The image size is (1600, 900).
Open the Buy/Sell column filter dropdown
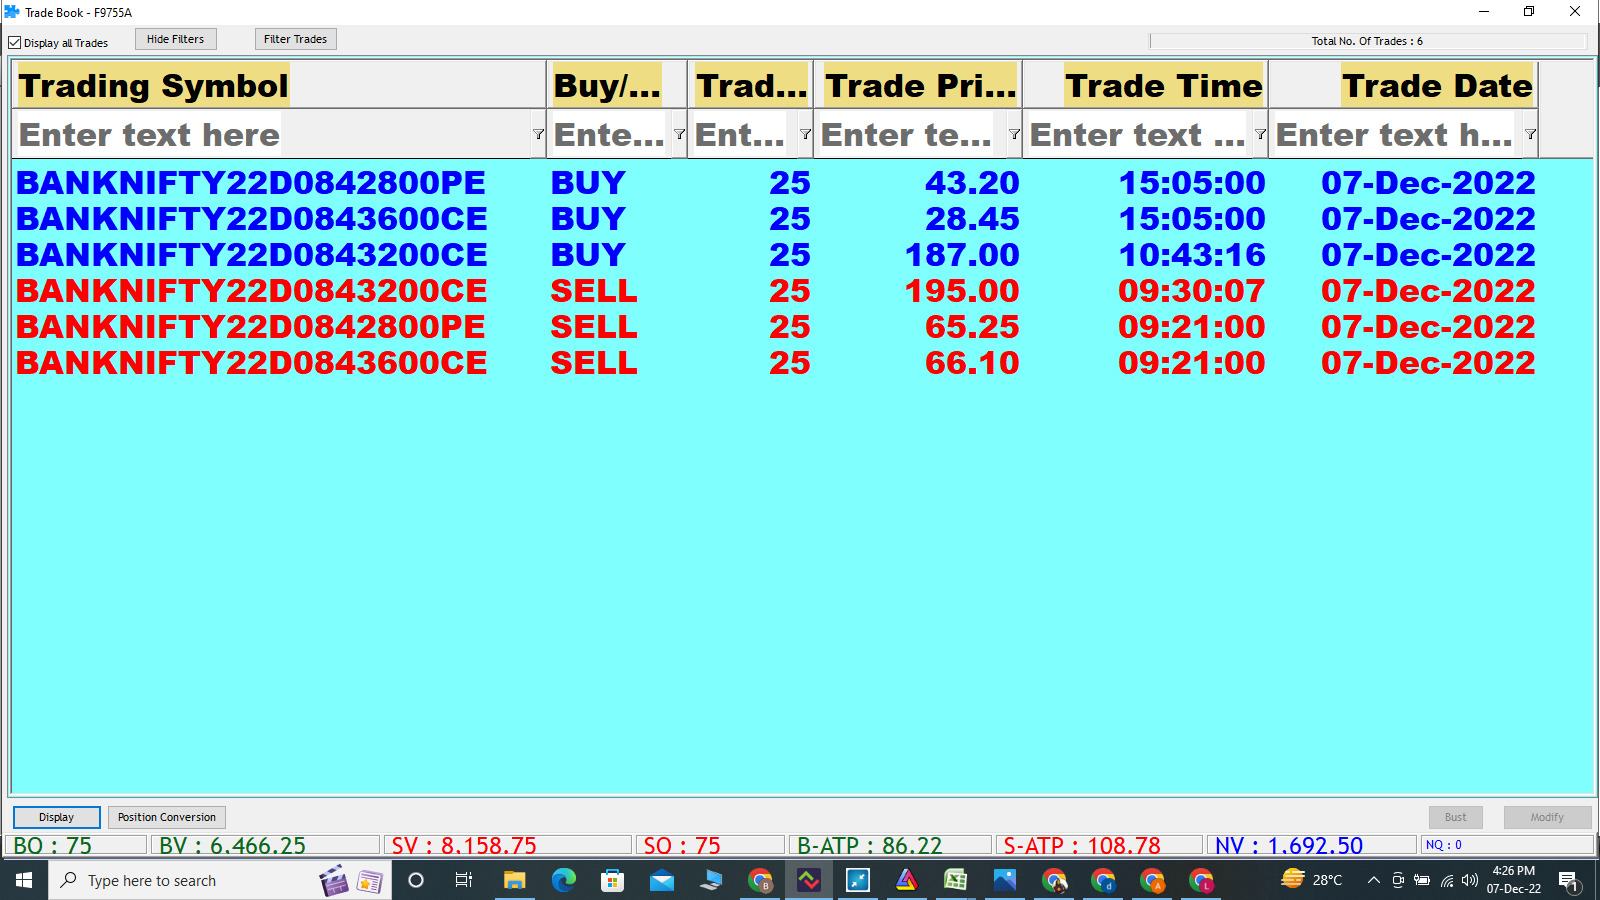coord(679,134)
